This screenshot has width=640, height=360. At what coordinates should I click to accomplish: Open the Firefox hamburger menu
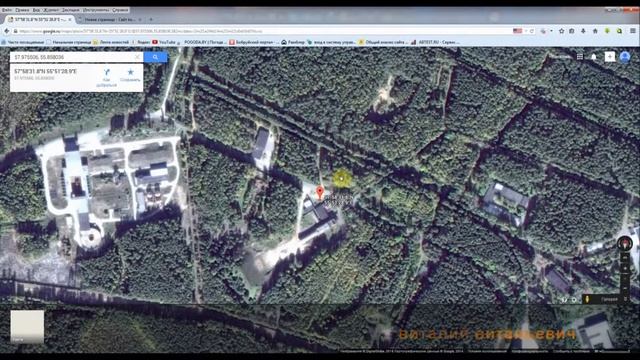(632, 31)
